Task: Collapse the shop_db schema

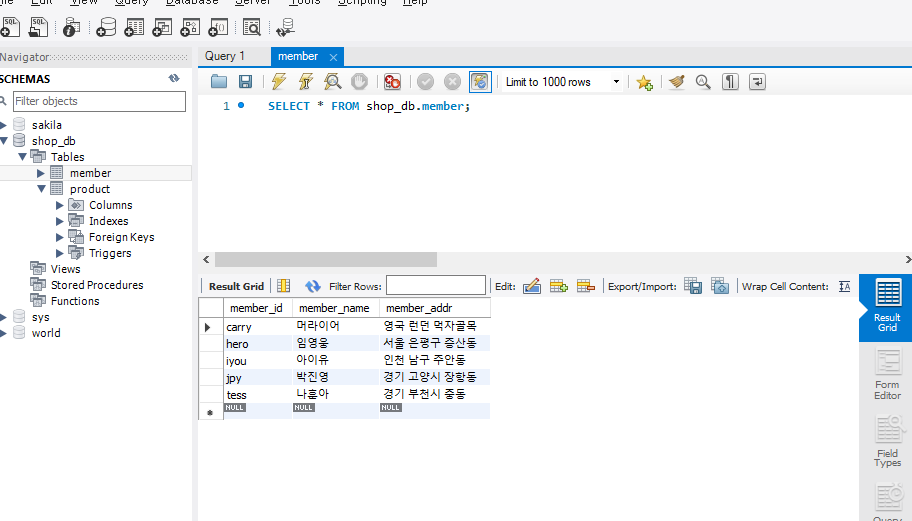Action: 4,141
